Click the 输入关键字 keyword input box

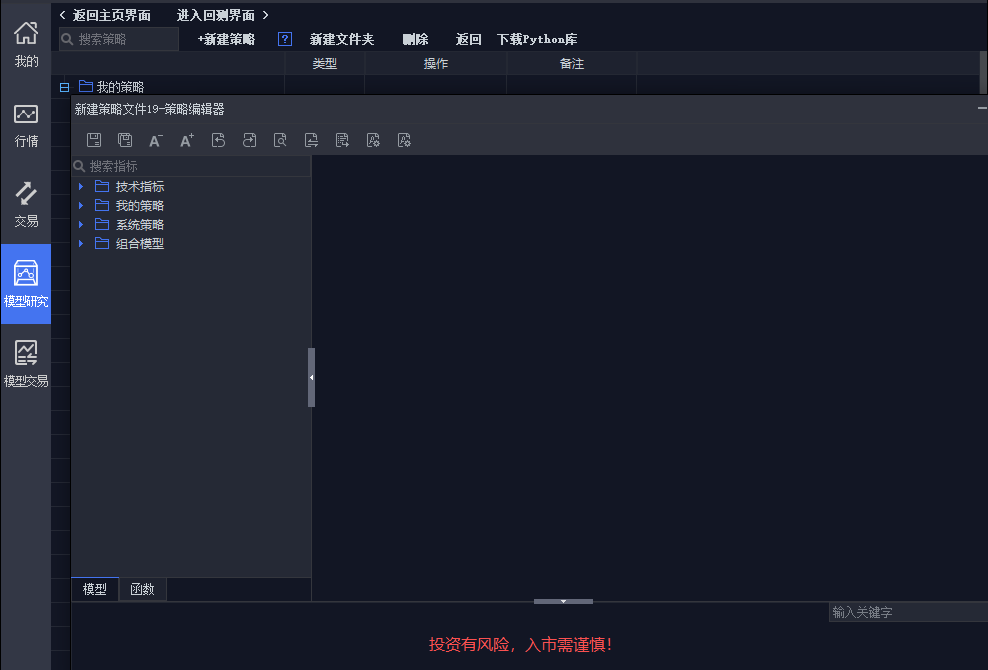pyautogui.click(x=906, y=612)
